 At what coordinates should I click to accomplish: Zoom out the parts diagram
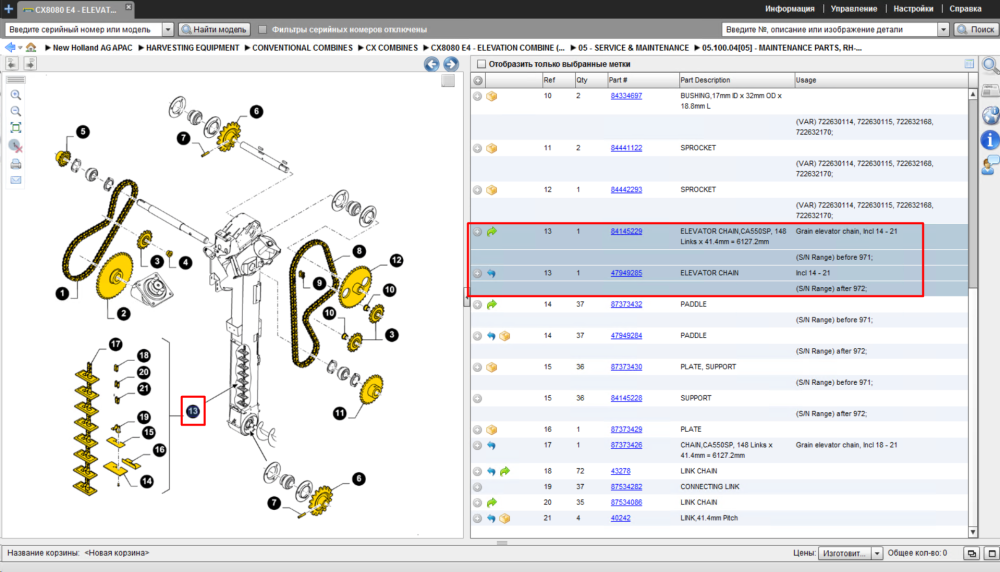tap(16, 111)
